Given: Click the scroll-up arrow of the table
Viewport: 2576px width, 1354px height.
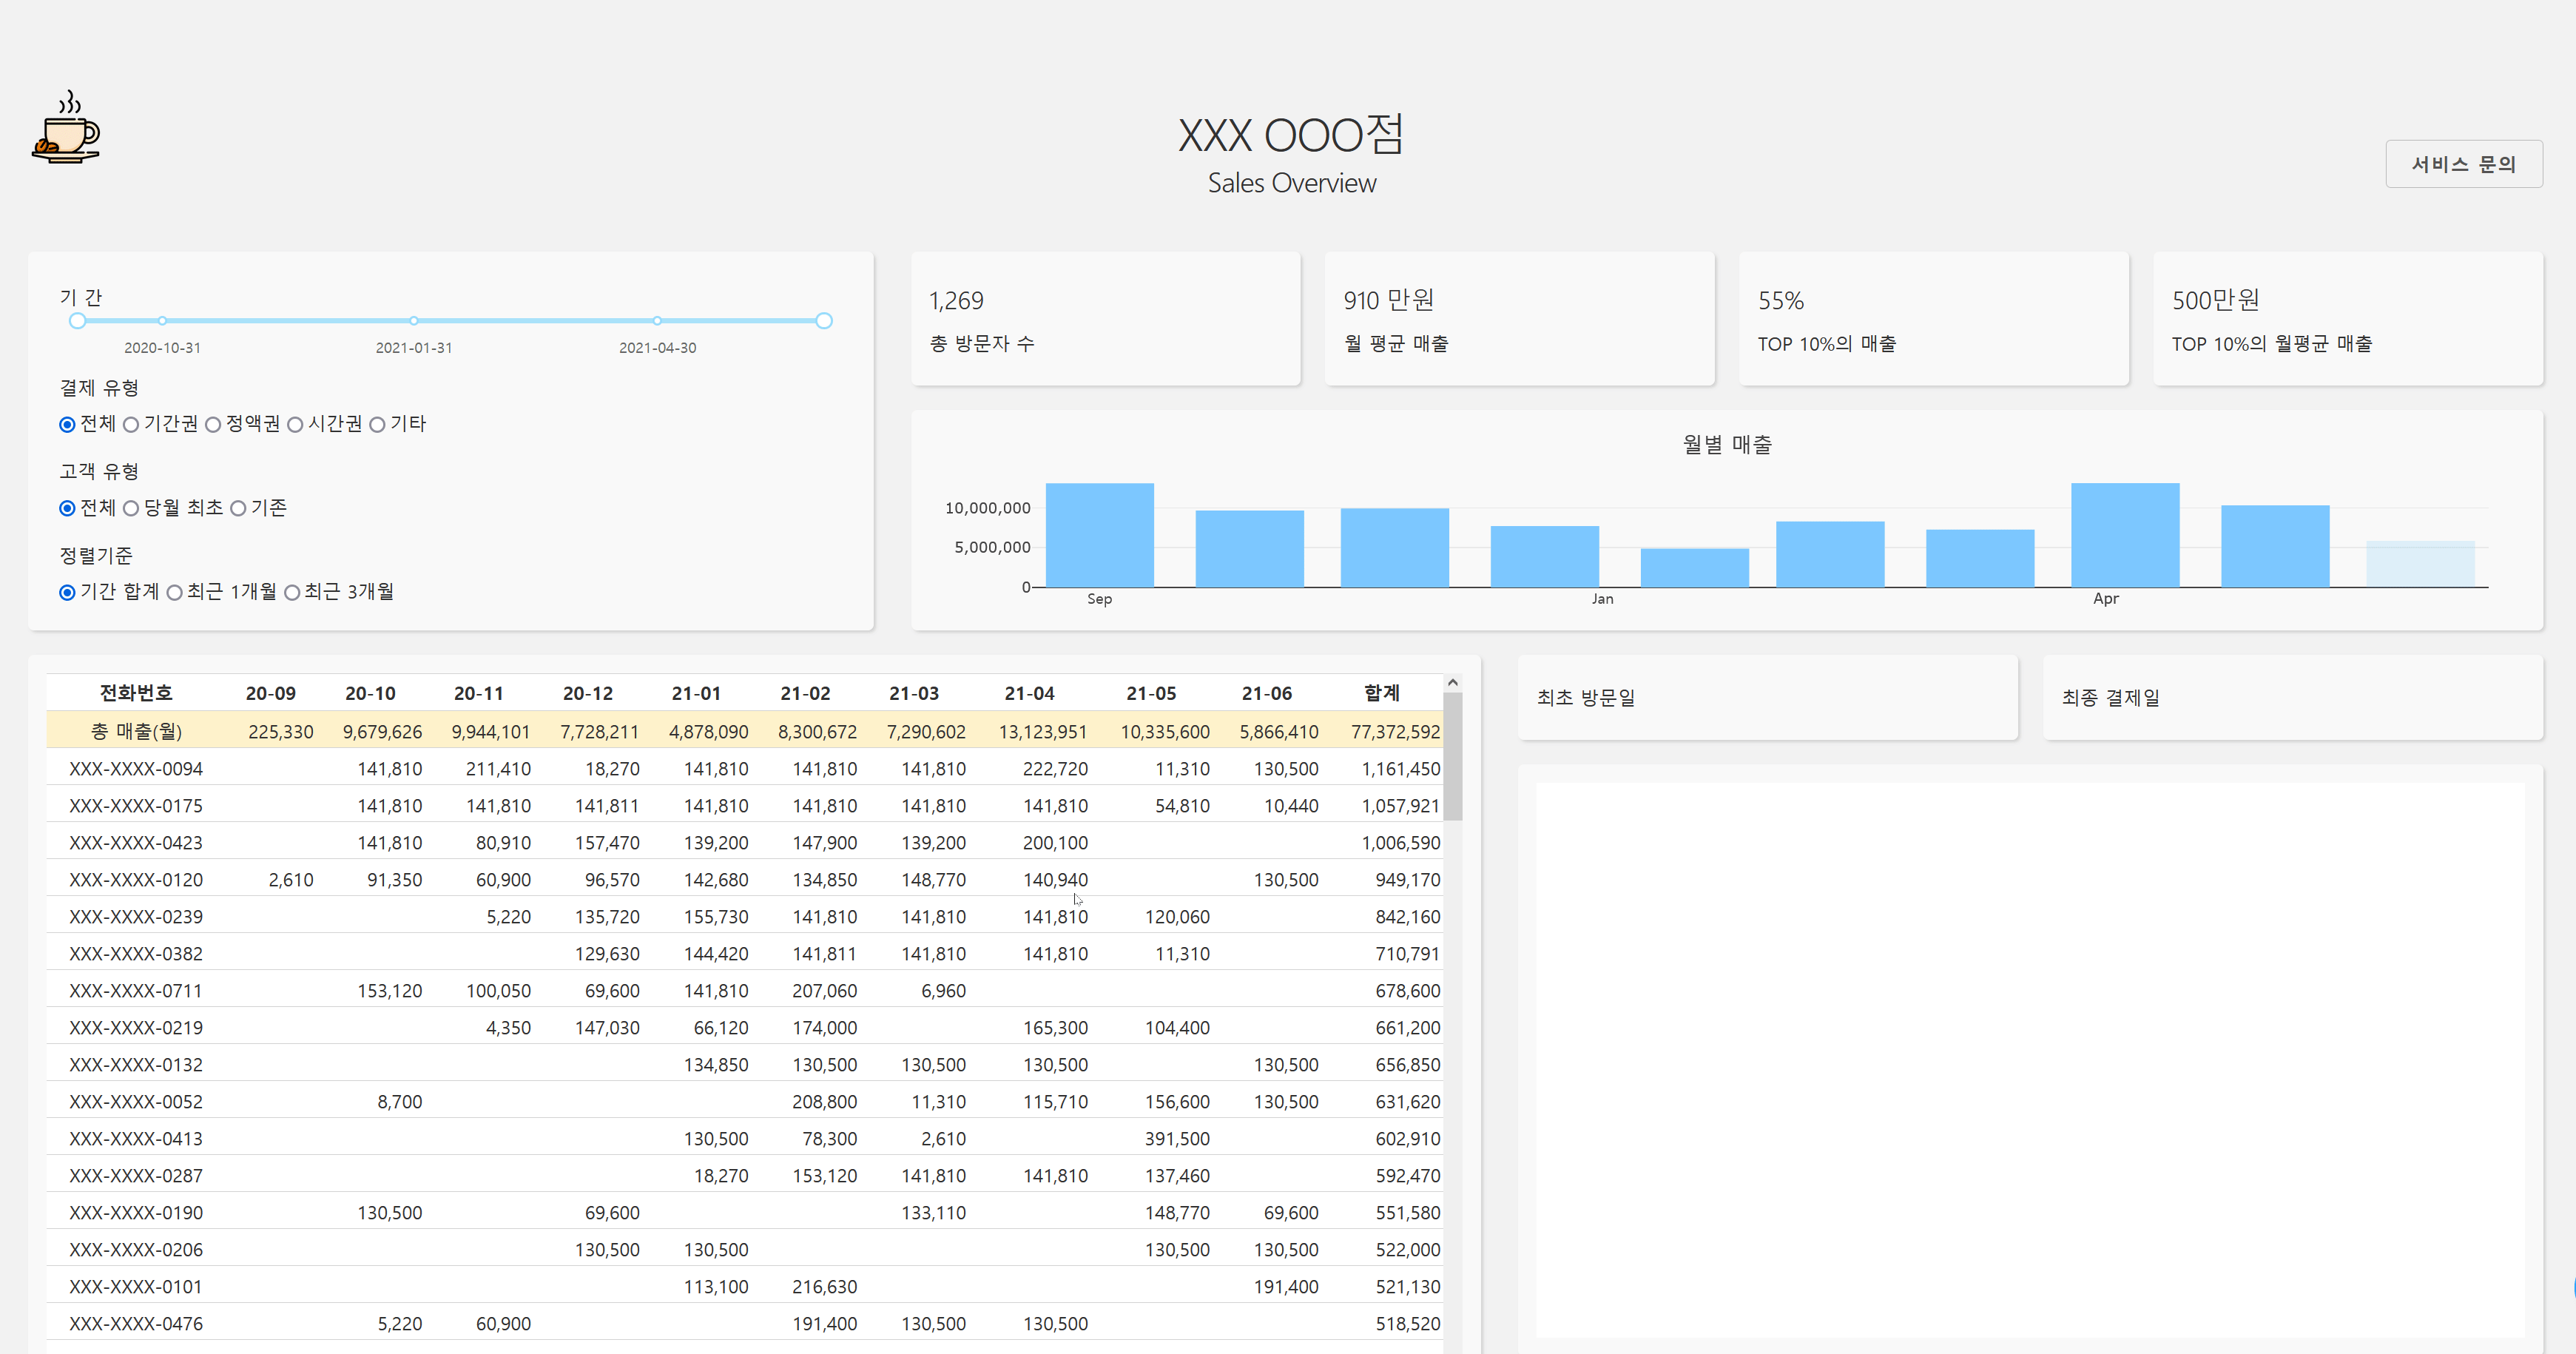Looking at the screenshot, I should click(1452, 682).
